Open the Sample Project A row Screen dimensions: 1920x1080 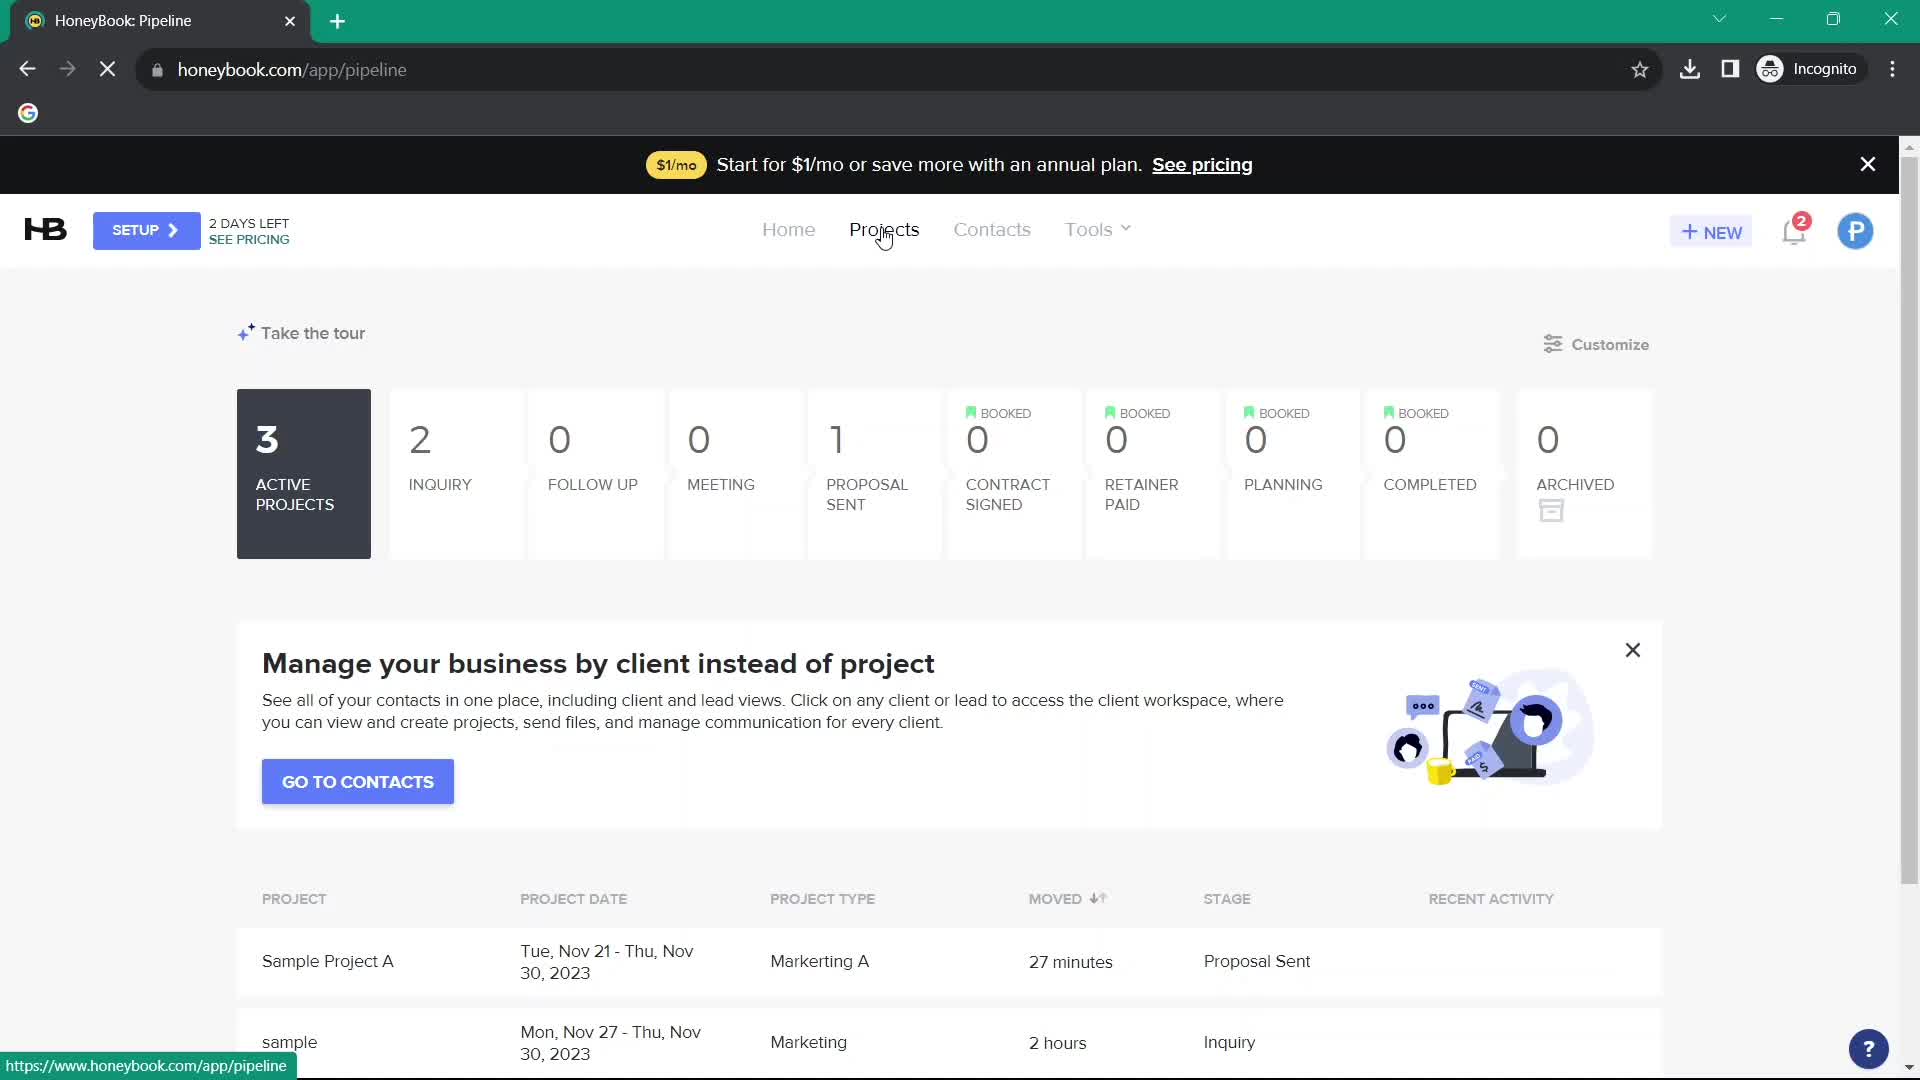click(949, 962)
